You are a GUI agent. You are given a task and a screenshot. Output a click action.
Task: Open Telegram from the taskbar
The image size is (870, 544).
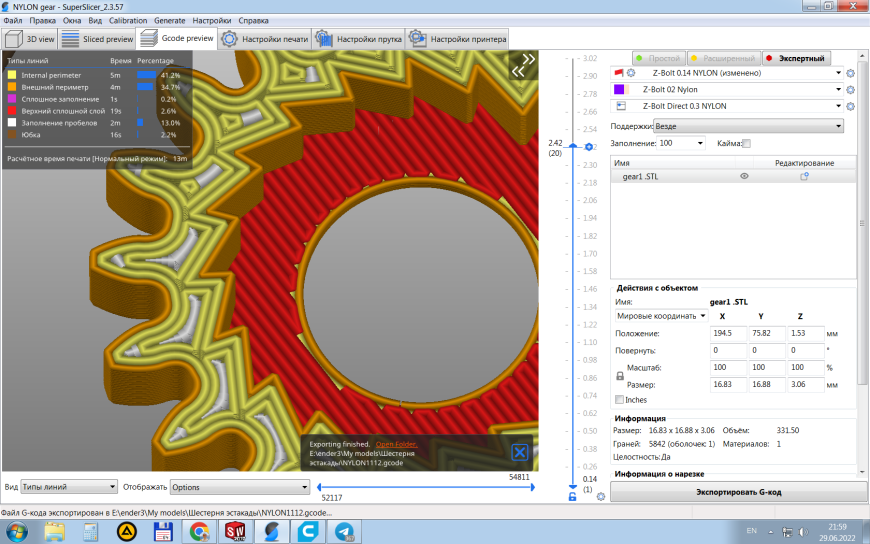click(344, 532)
